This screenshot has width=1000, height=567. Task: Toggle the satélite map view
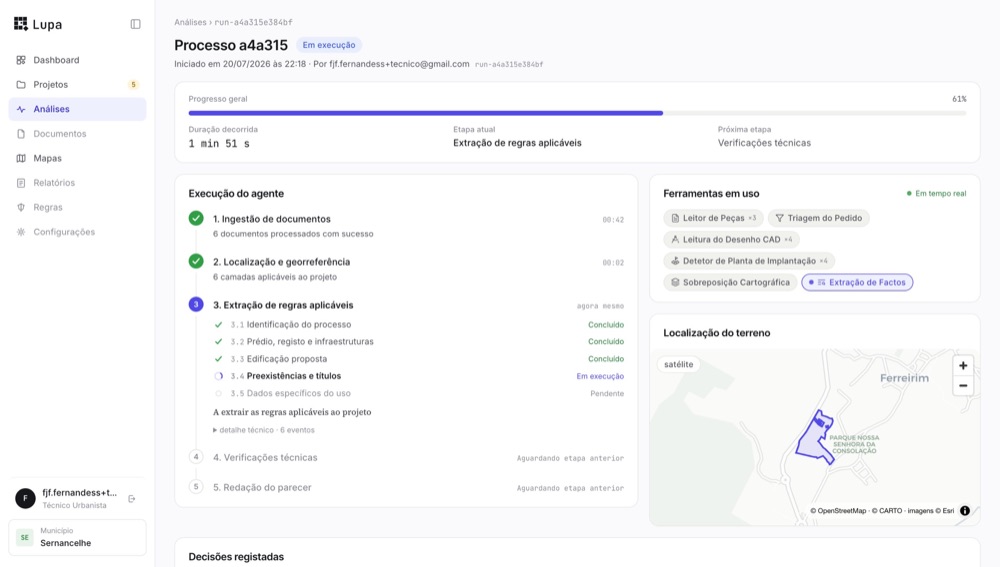click(x=679, y=364)
